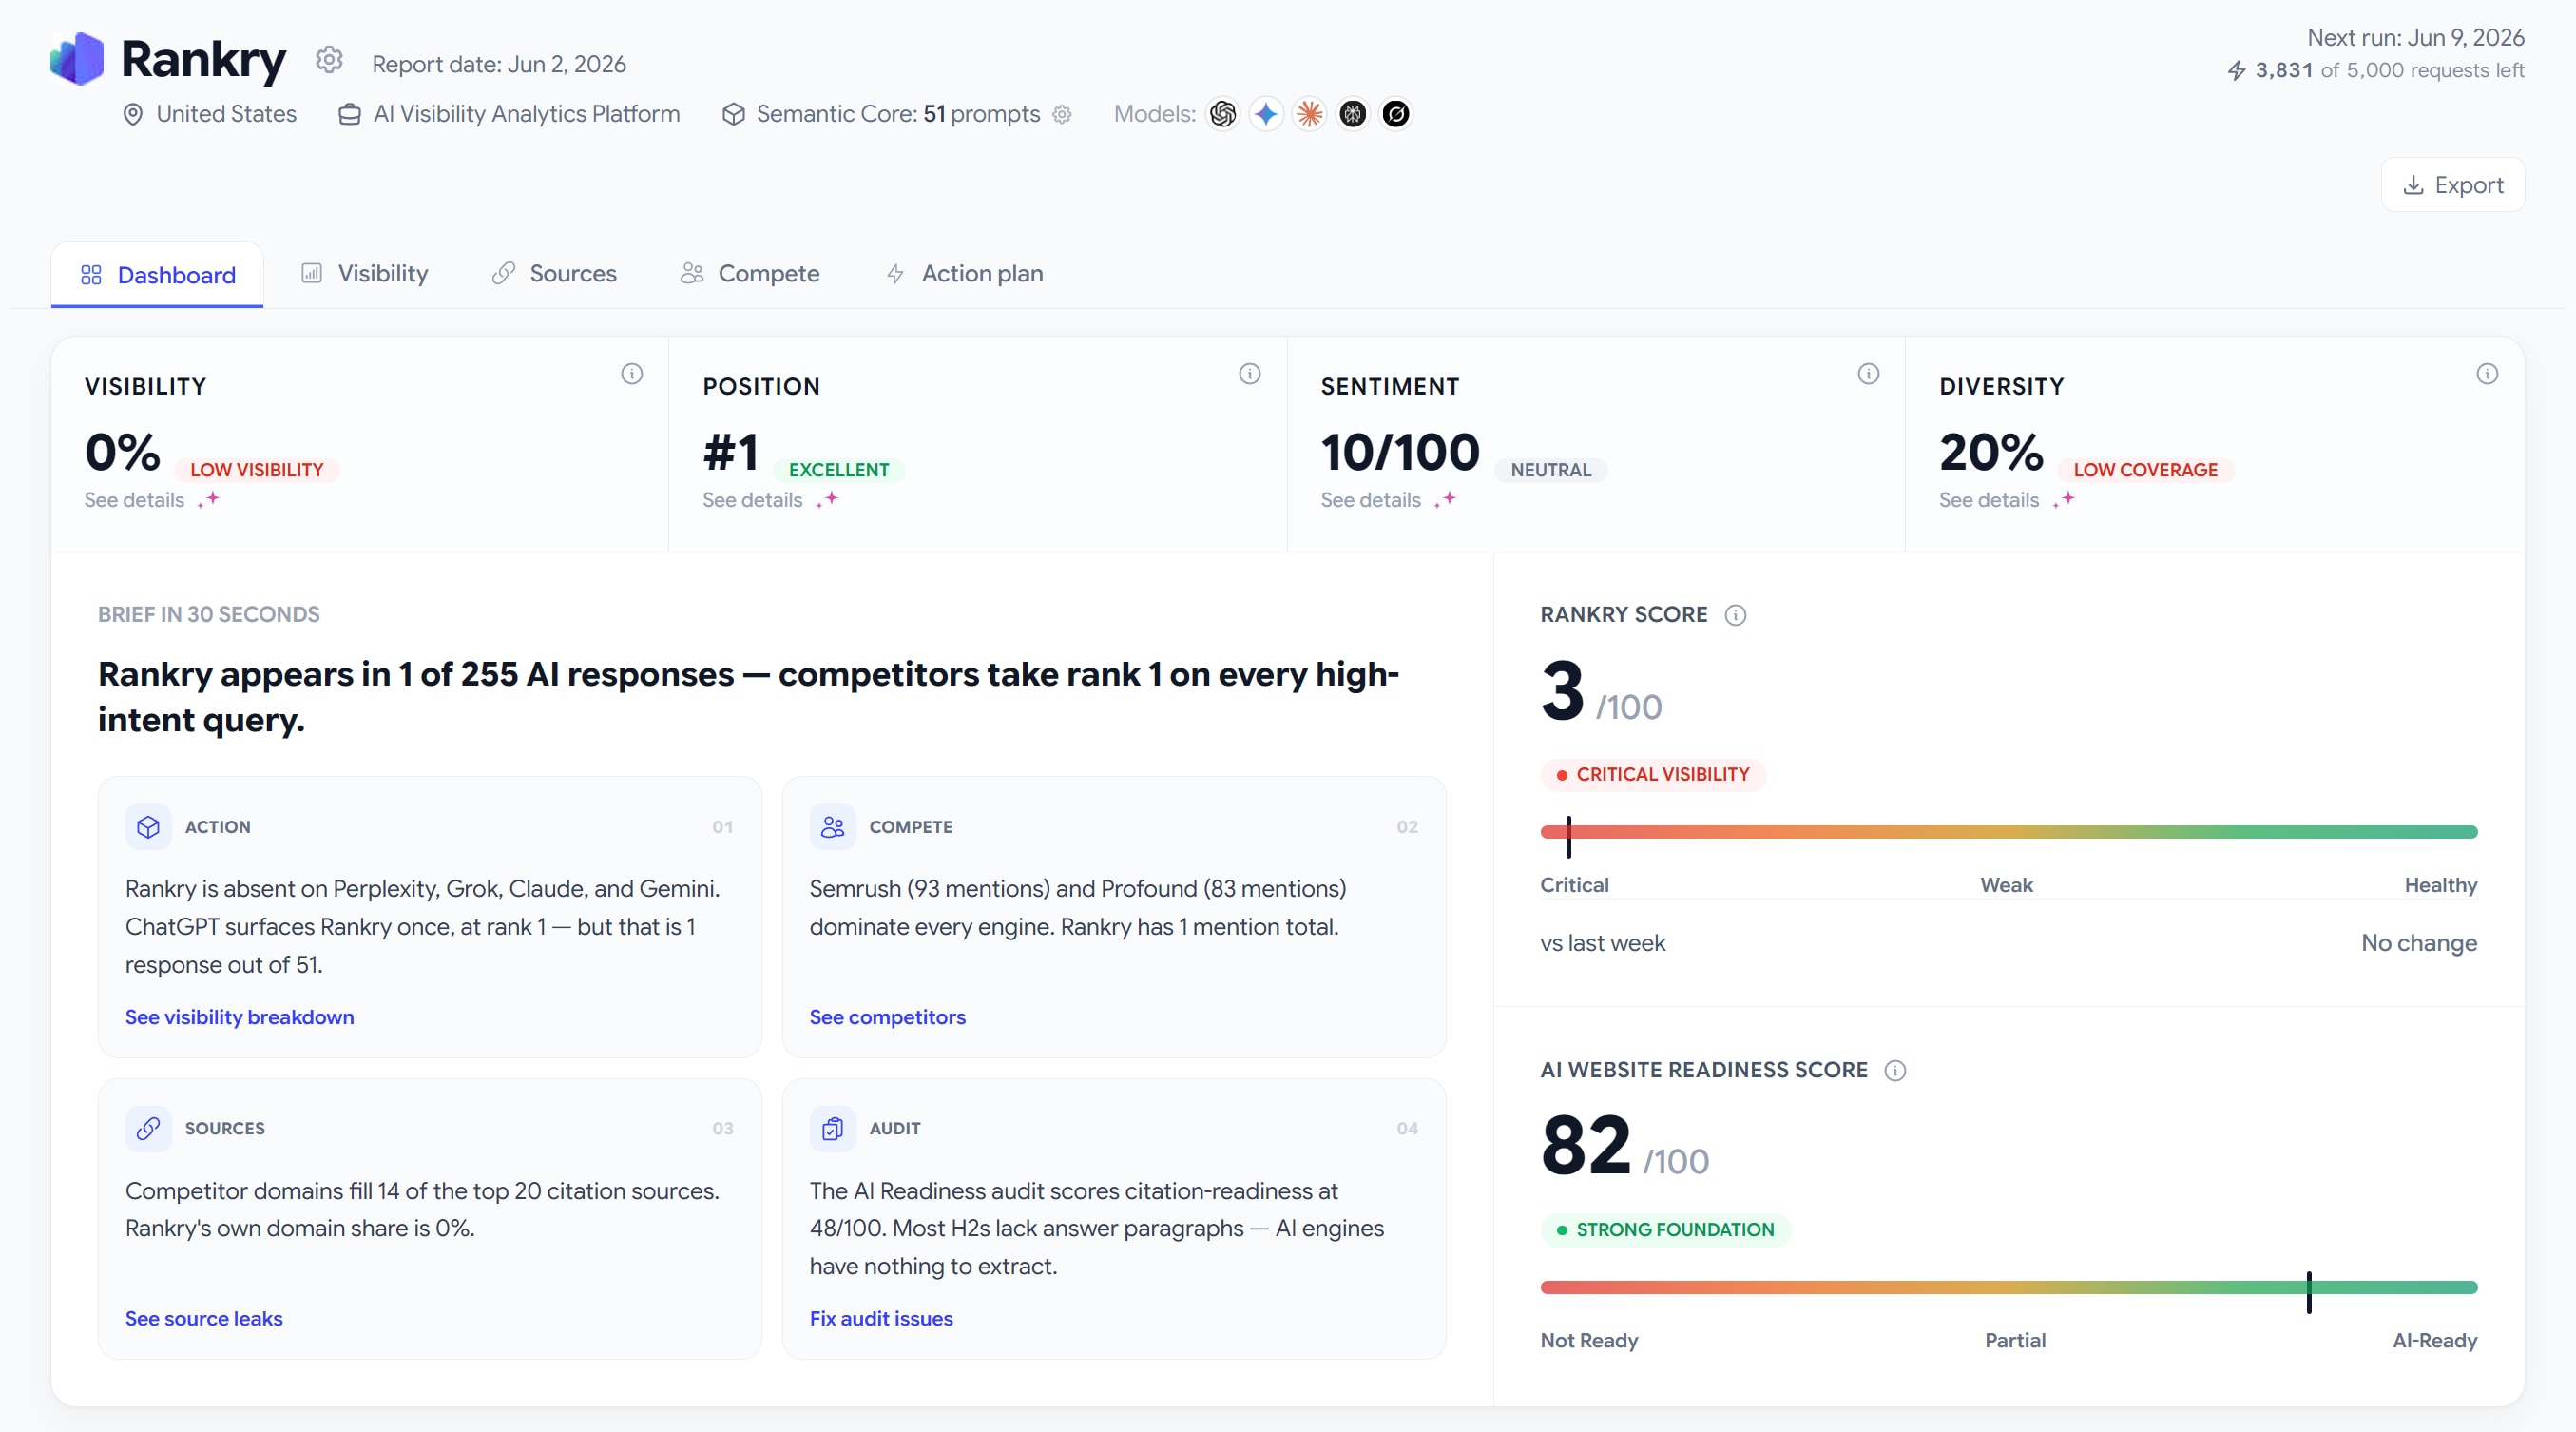Click the 'No change' value vs last week

click(x=2418, y=943)
